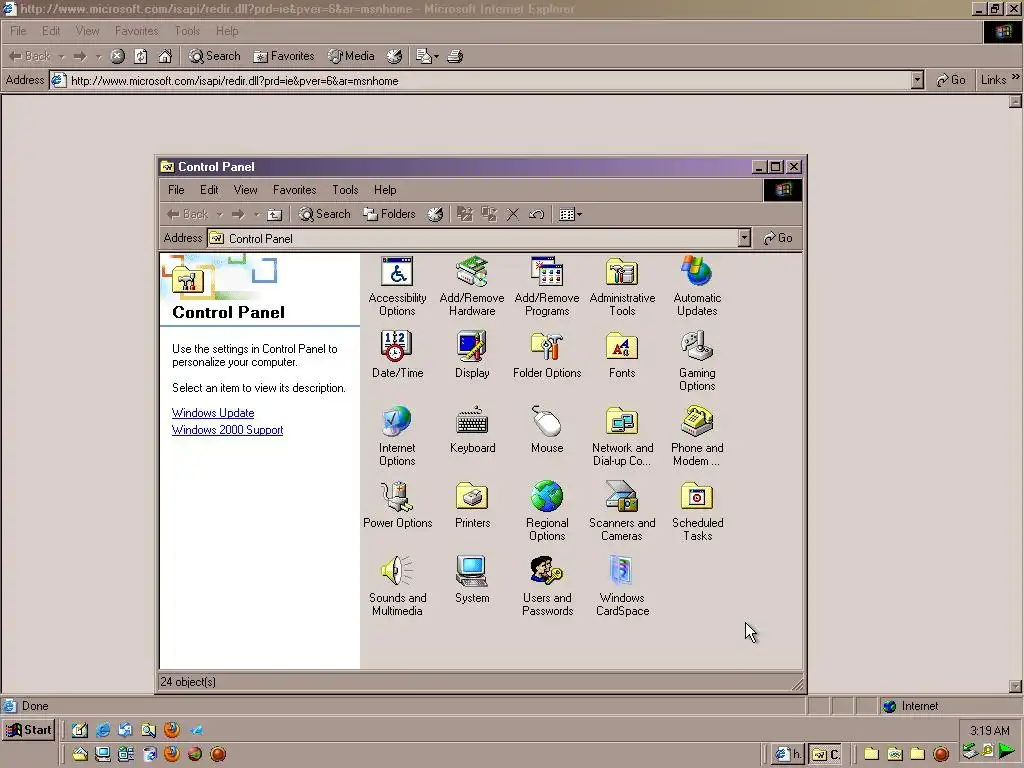
Task: Open the Power Options applet
Action: [397, 505]
